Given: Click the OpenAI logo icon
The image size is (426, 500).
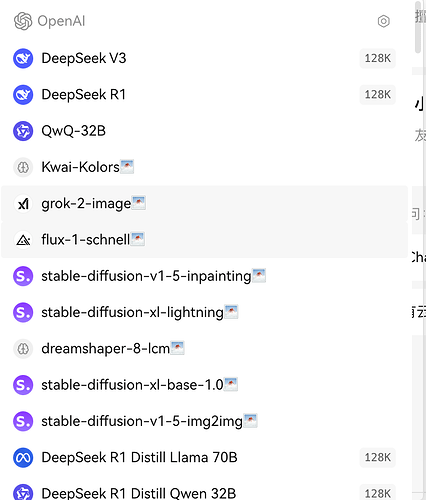Looking at the screenshot, I should pyautogui.click(x=23, y=21).
